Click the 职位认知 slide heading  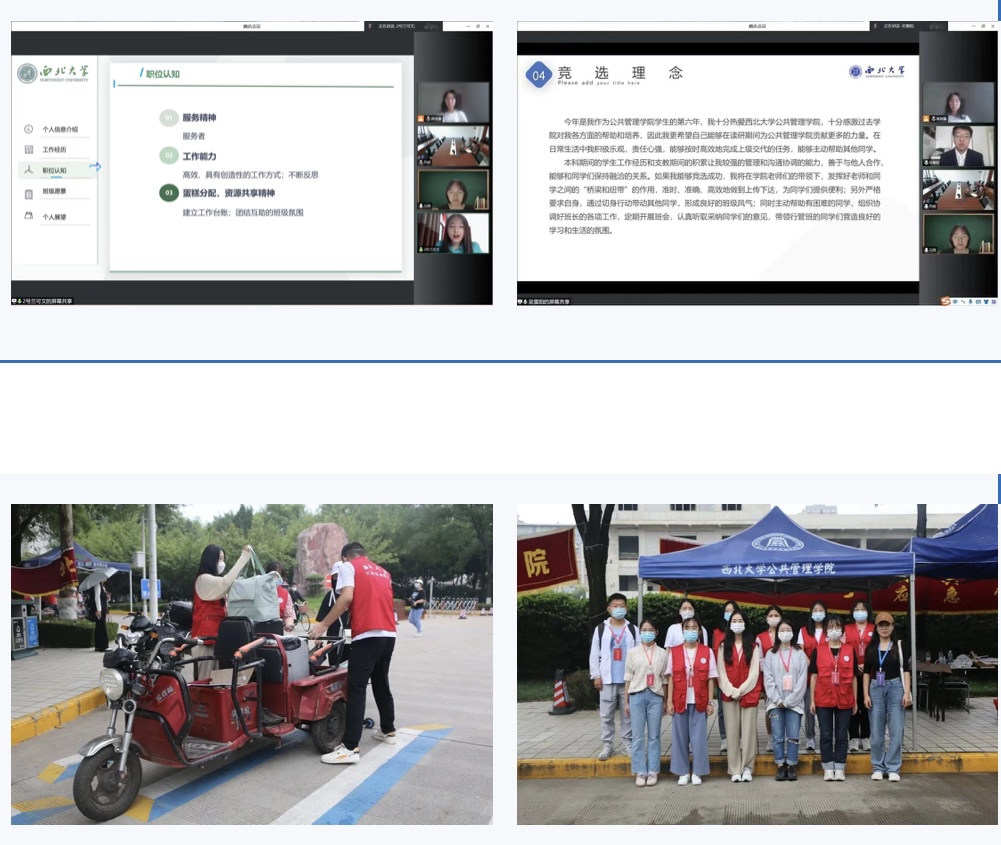tap(162, 74)
